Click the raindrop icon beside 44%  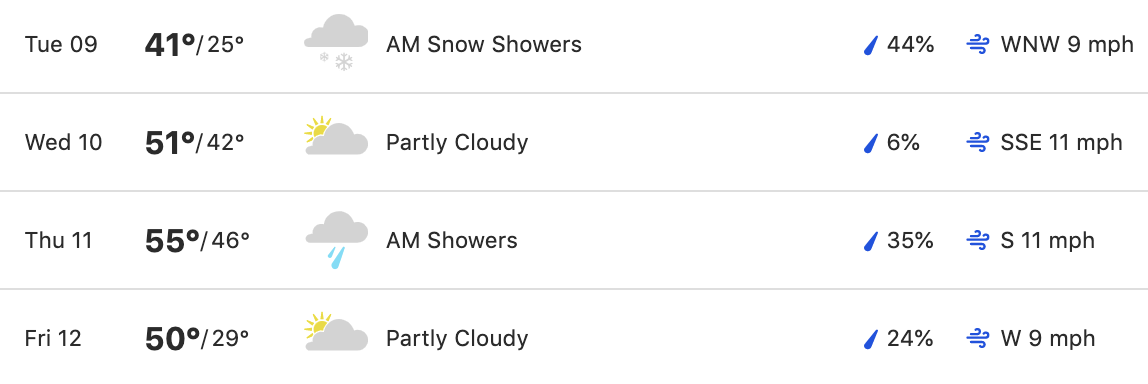coord(871,45)
